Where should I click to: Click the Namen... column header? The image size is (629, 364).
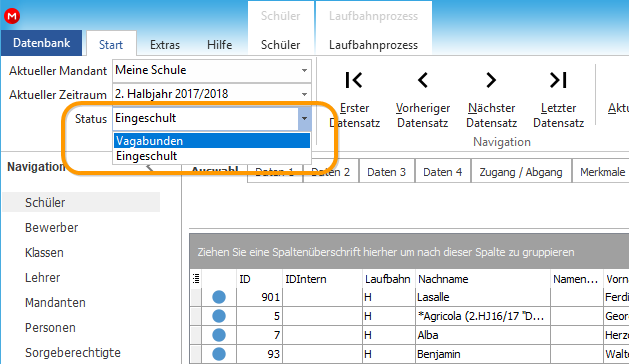[576, 279]
